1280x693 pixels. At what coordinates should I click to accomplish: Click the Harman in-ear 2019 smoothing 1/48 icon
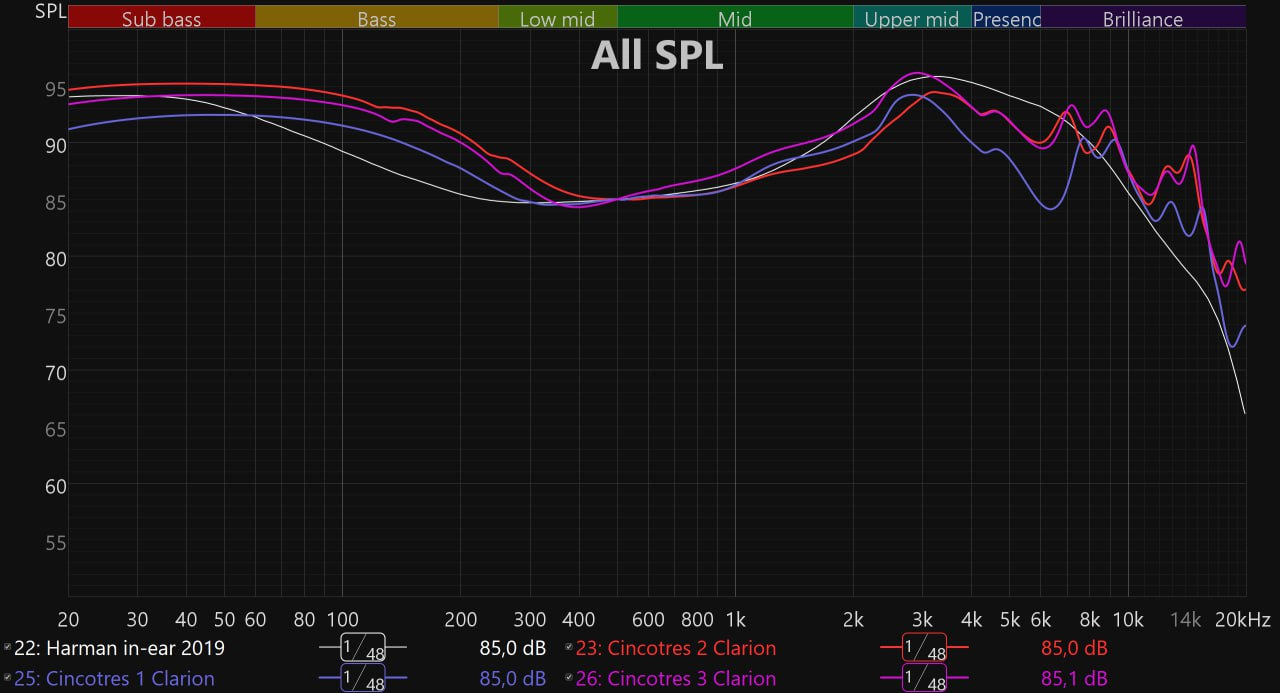tap(363, 648)
